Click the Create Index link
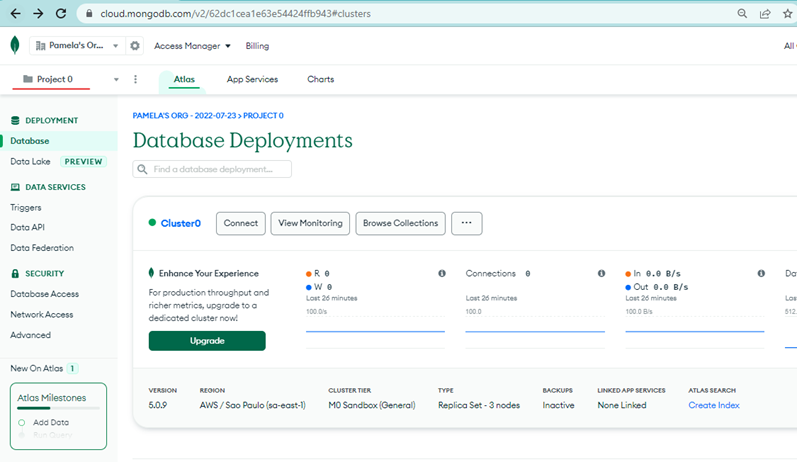 pyautogui.click(x=714, y=405)
